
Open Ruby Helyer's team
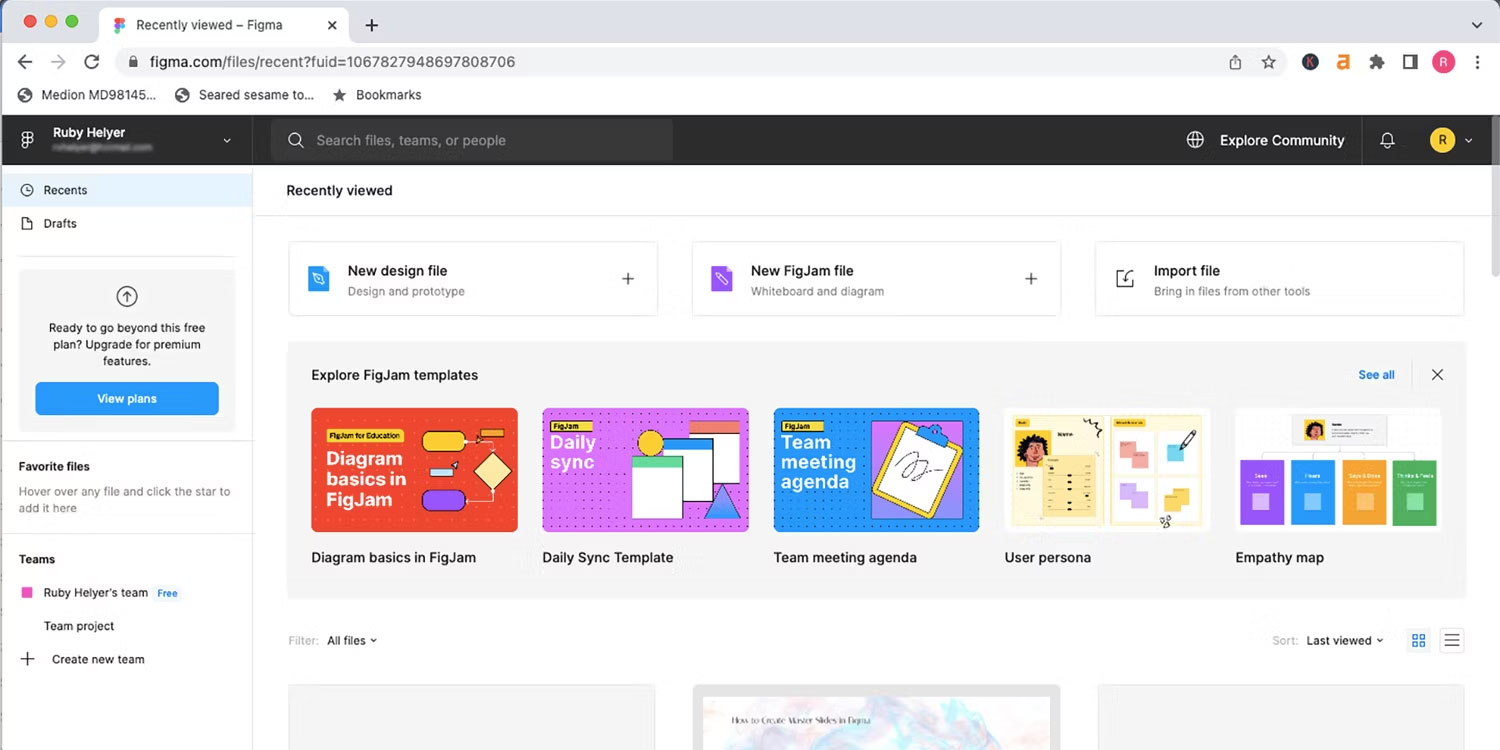coord(95,593)
